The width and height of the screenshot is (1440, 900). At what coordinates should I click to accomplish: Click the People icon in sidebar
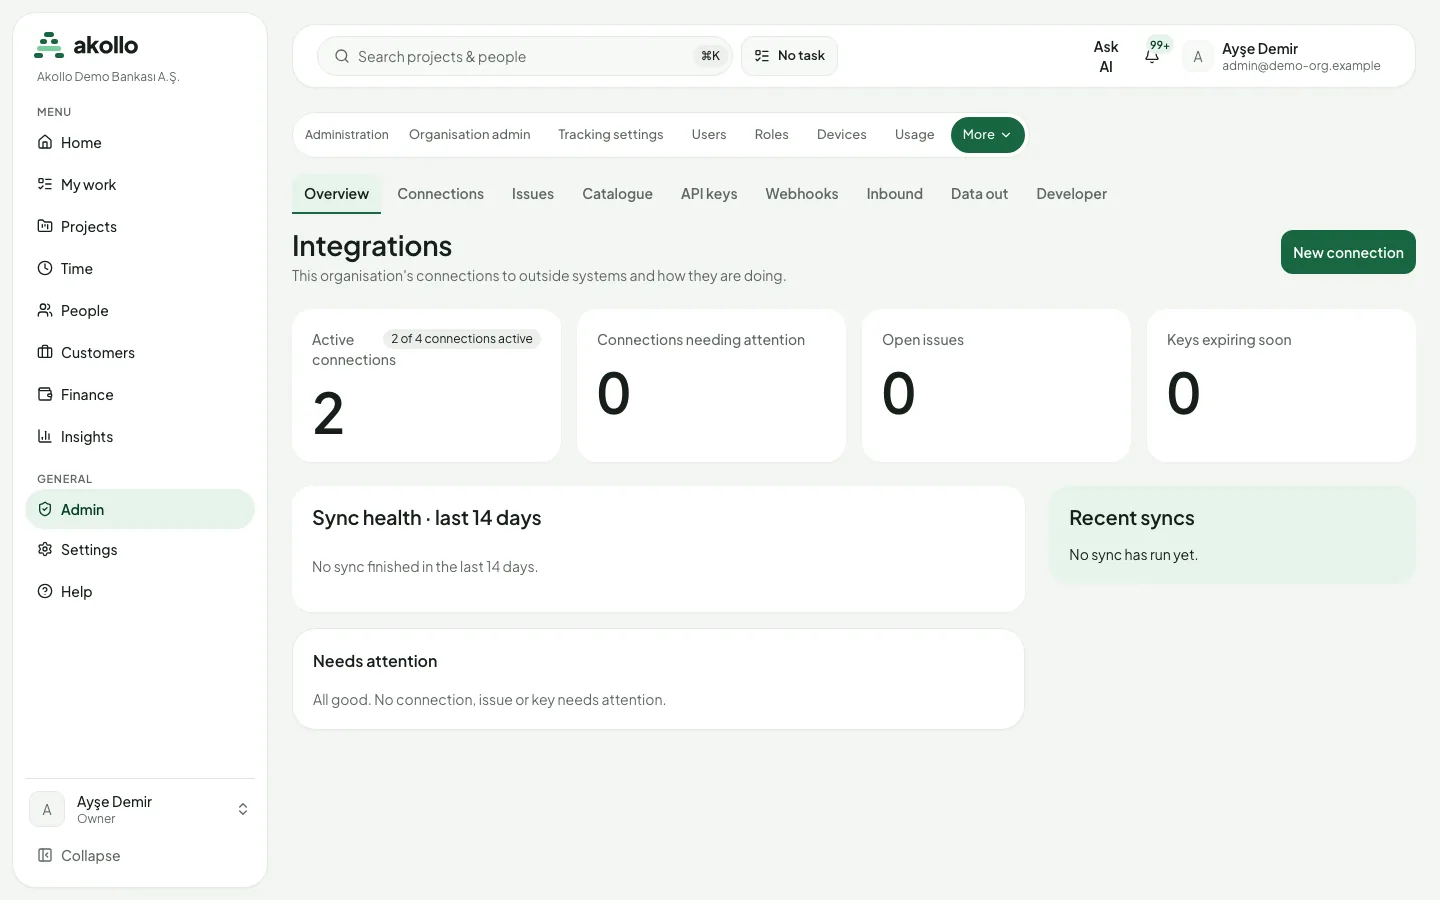tap(45, 310)
